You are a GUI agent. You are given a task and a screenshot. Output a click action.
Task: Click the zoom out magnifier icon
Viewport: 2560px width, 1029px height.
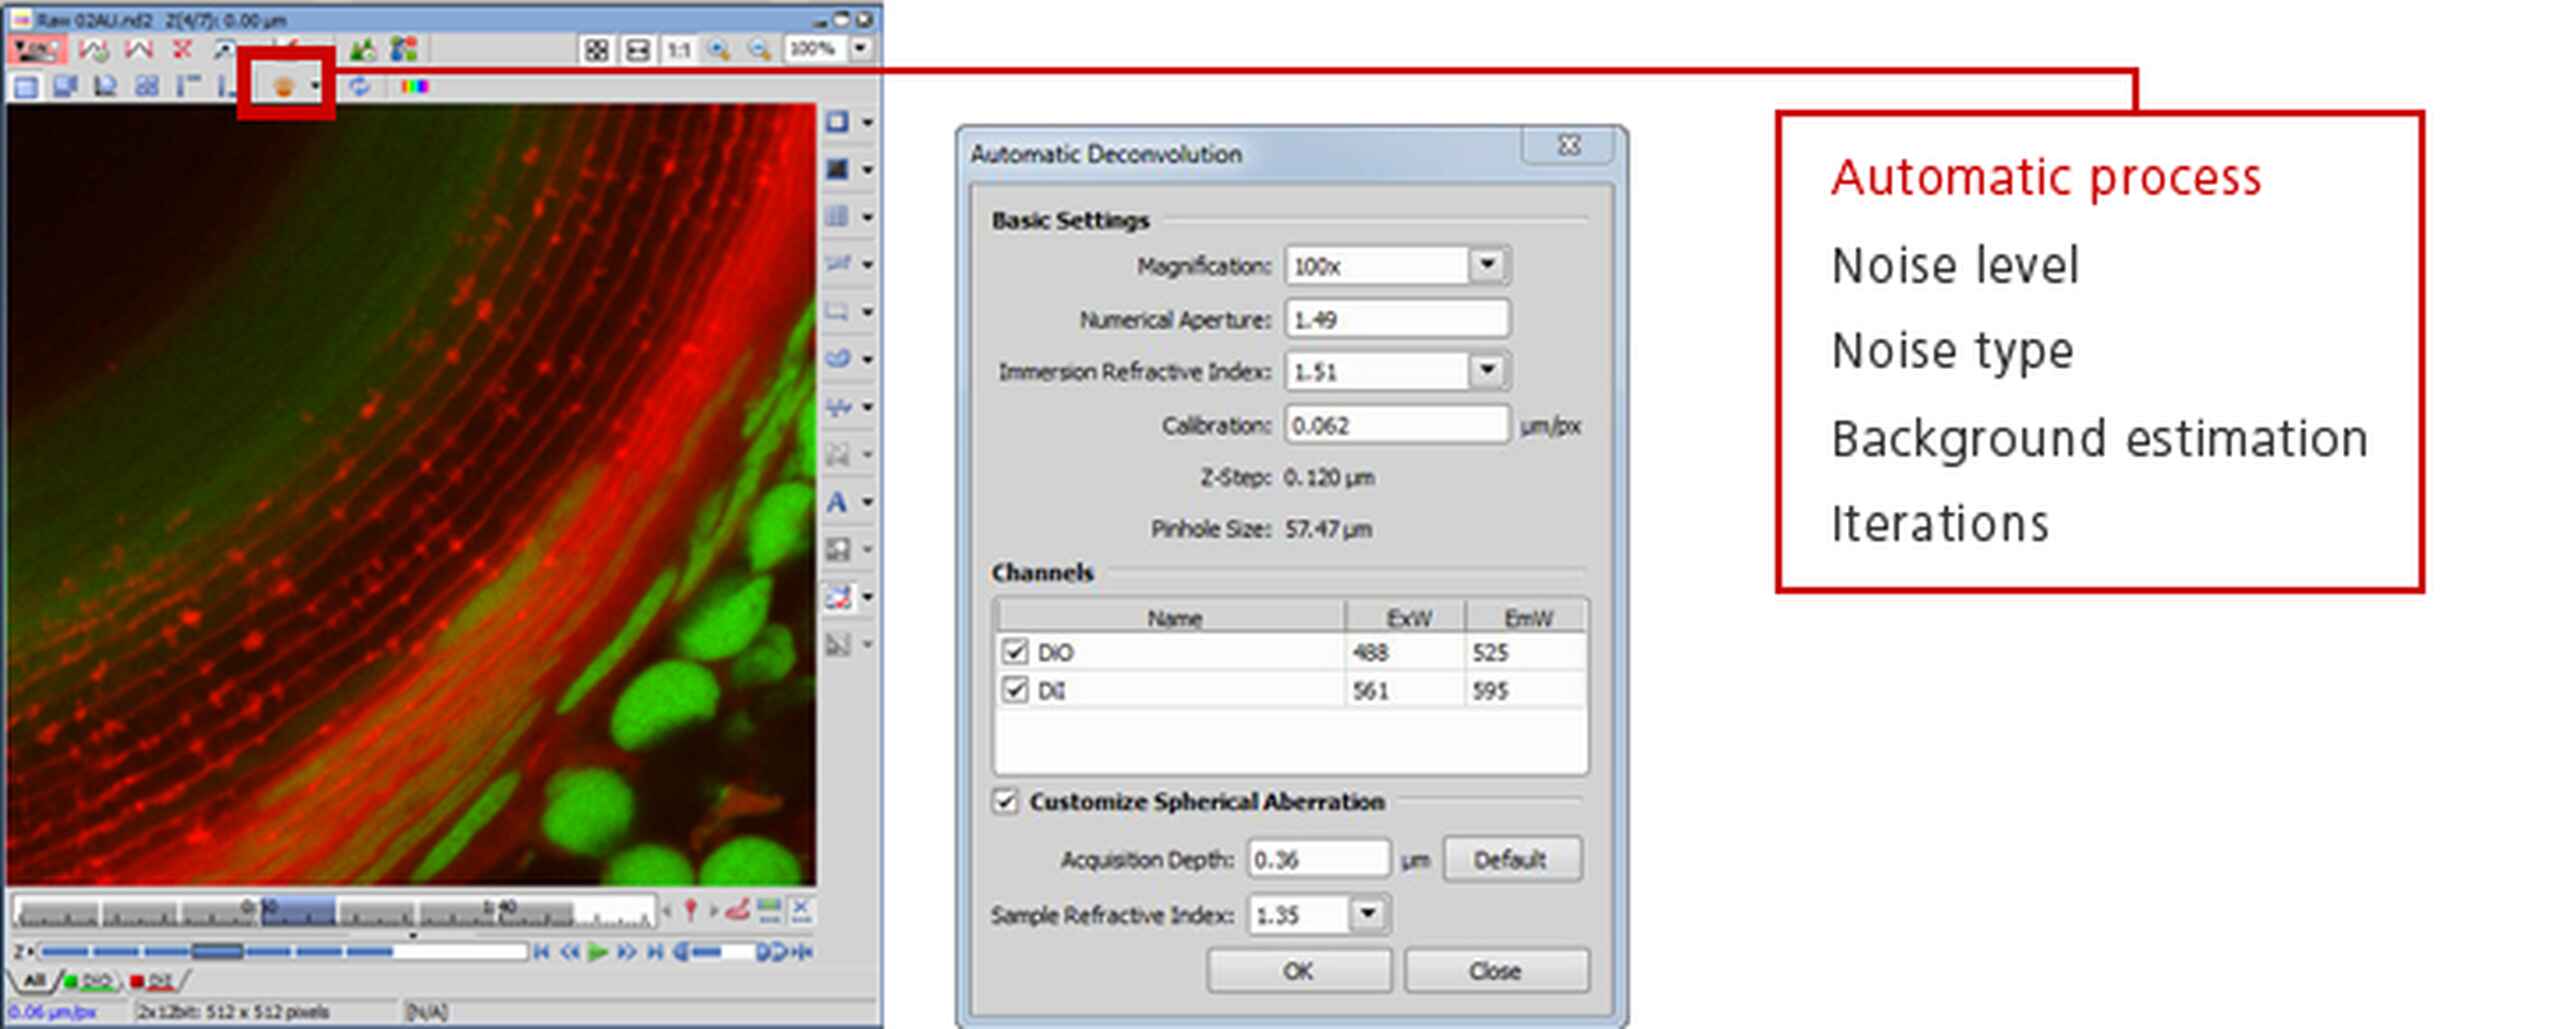pos(759,49)
